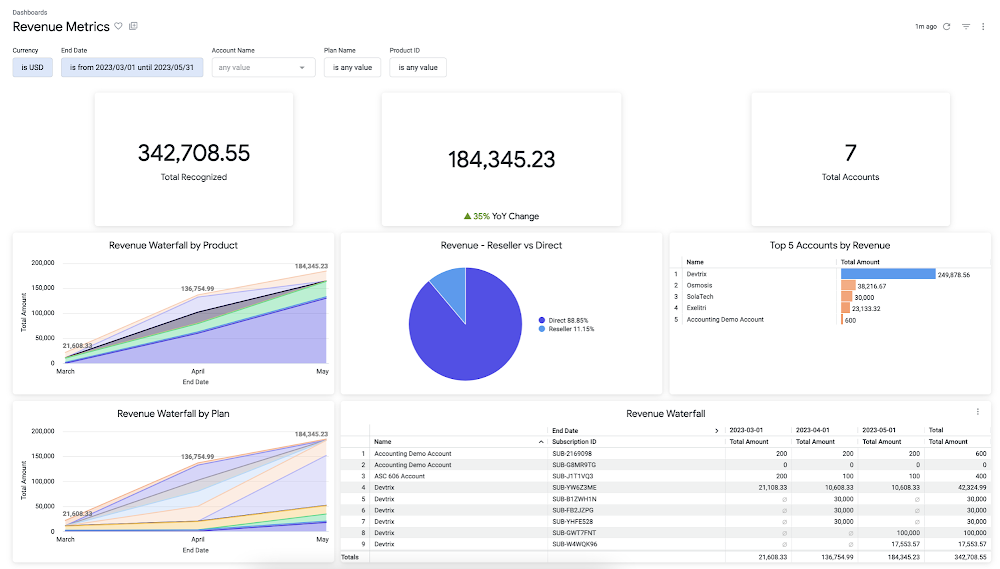Click the Revenue - Reseller vs Direct title
This screenshot has height=569, width=1000.
tap(501, 245)
